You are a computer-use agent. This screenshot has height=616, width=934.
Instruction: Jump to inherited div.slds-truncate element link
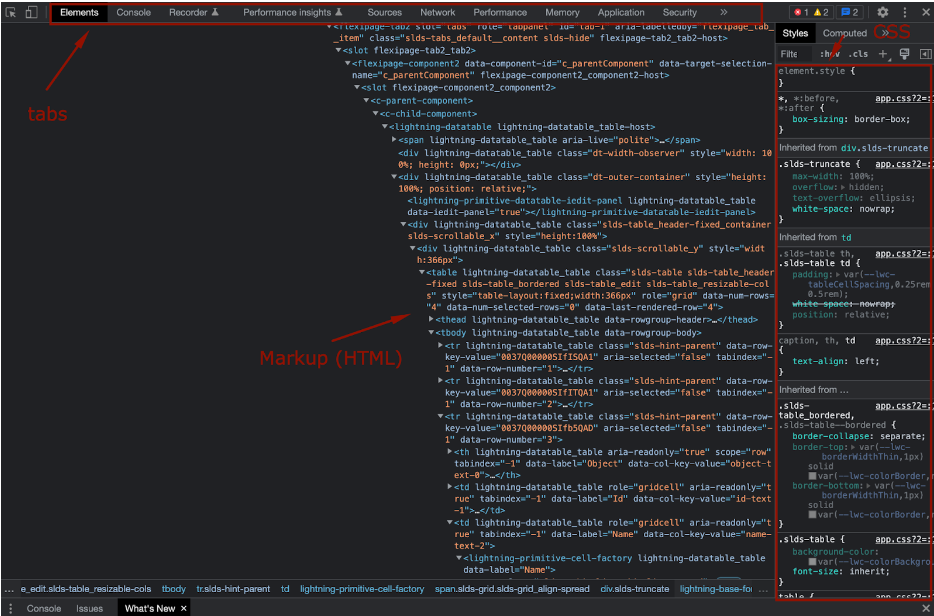point(885,148)
